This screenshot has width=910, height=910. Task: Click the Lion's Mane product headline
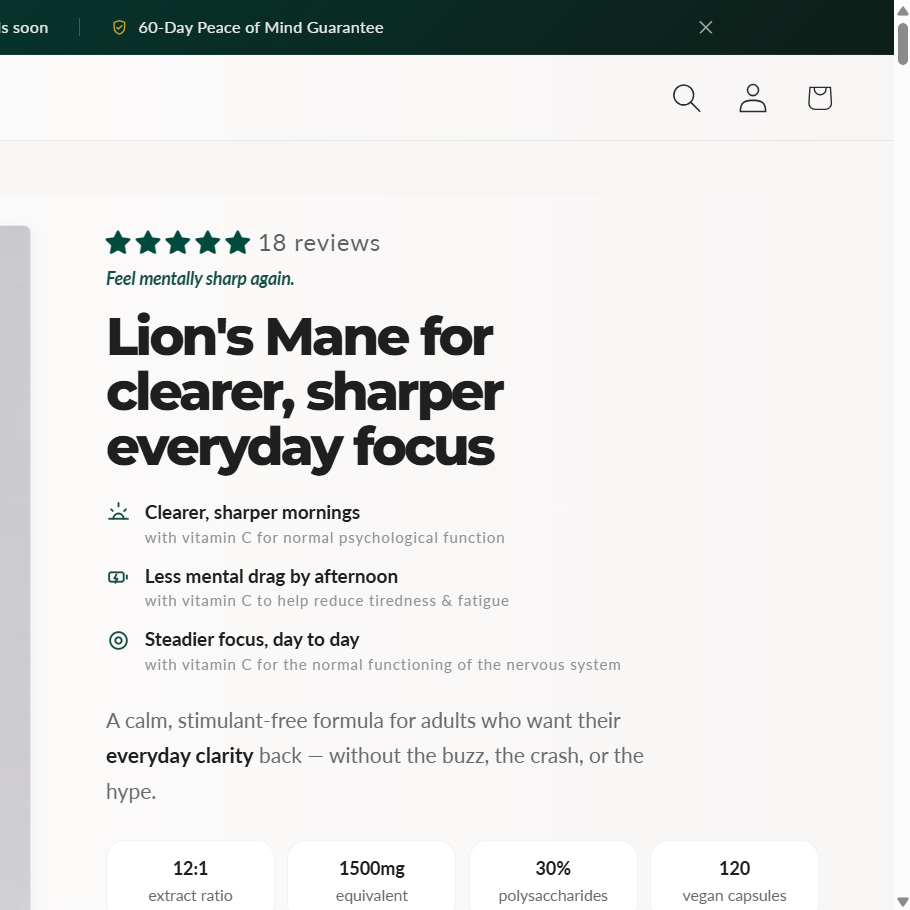(x=305, y=392)
